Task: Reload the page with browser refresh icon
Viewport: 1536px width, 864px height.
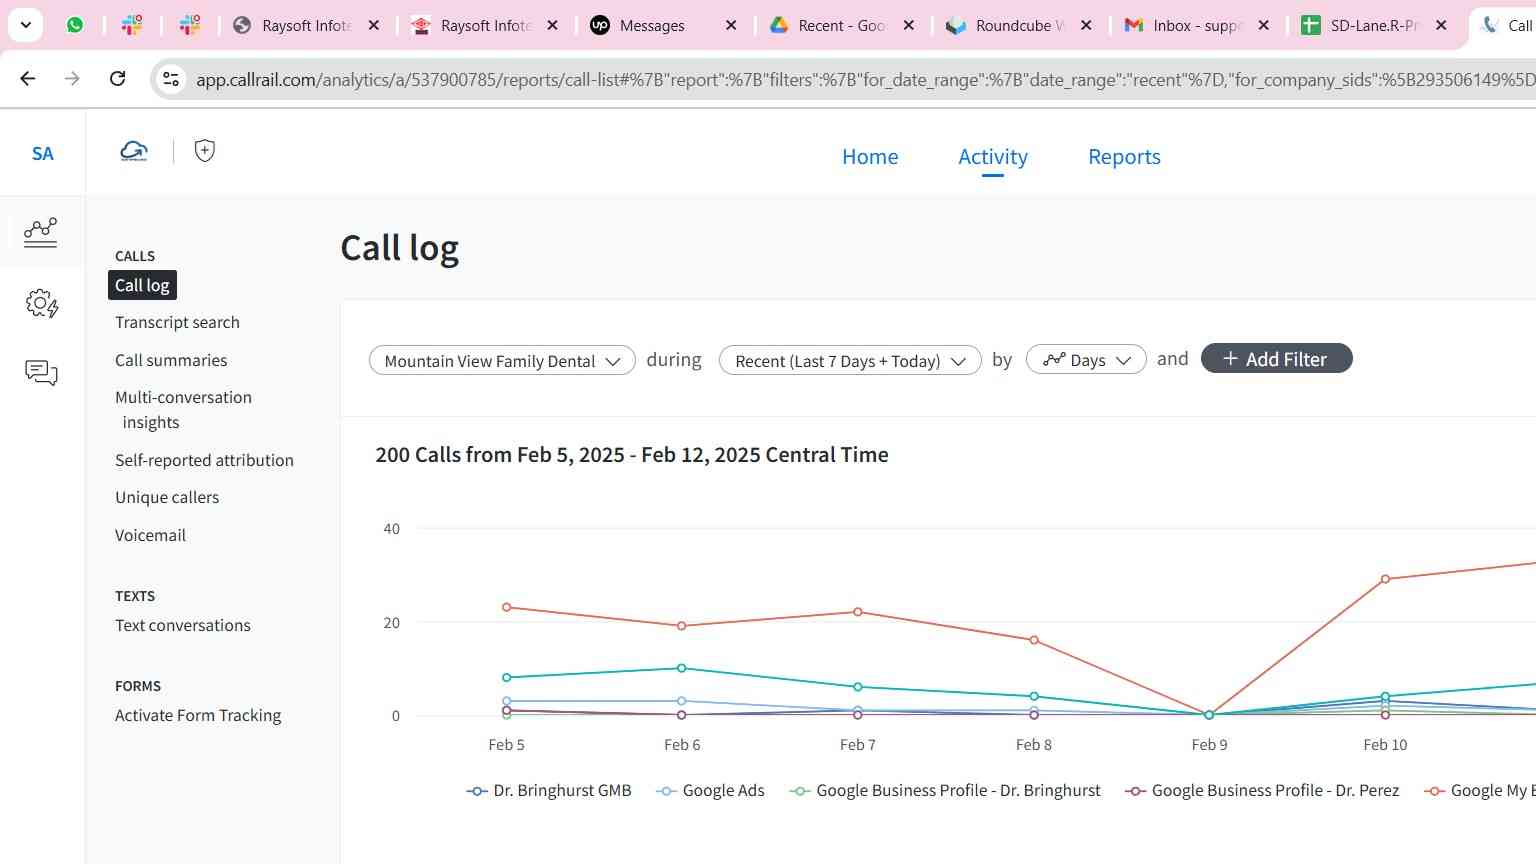Action: click(117, 78)
